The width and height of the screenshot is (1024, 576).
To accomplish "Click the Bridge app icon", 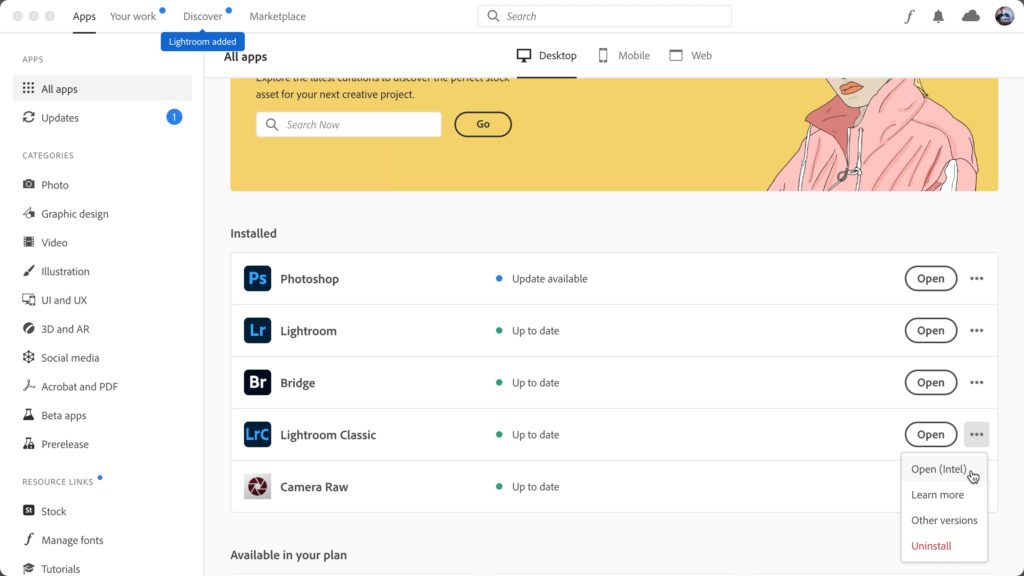I will [x=257, y=383].
